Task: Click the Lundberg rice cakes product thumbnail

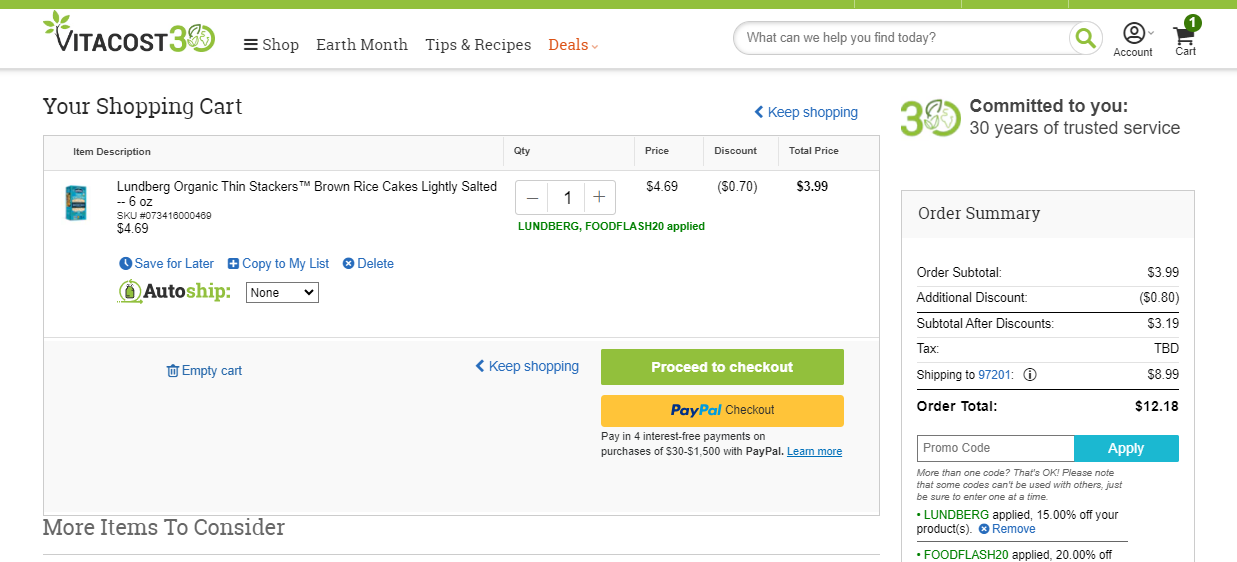Action: [76, 203]
